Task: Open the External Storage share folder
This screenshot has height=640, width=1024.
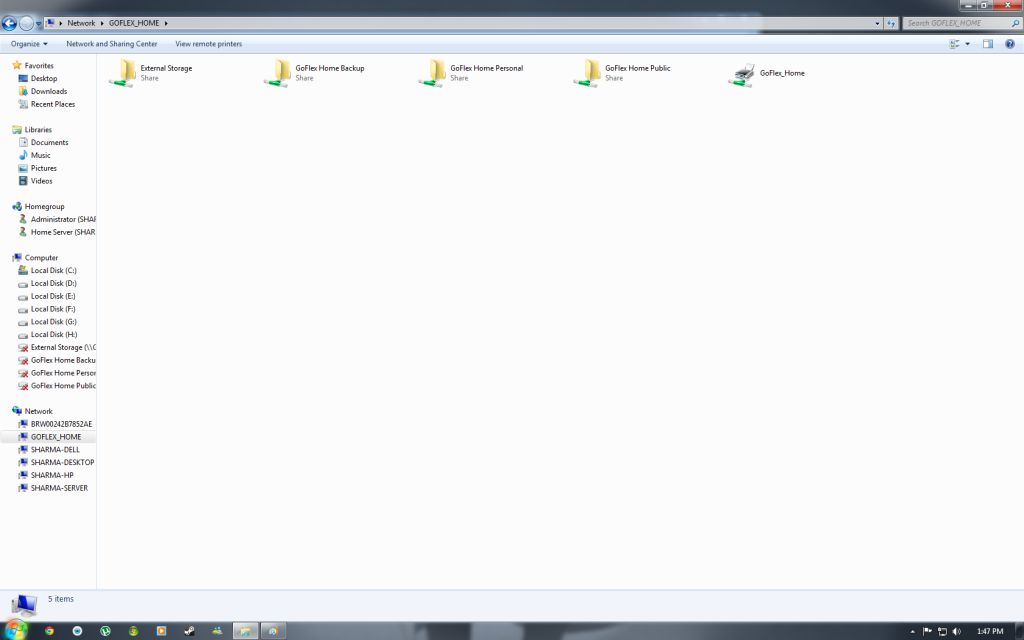Action: tap(124, 73)
